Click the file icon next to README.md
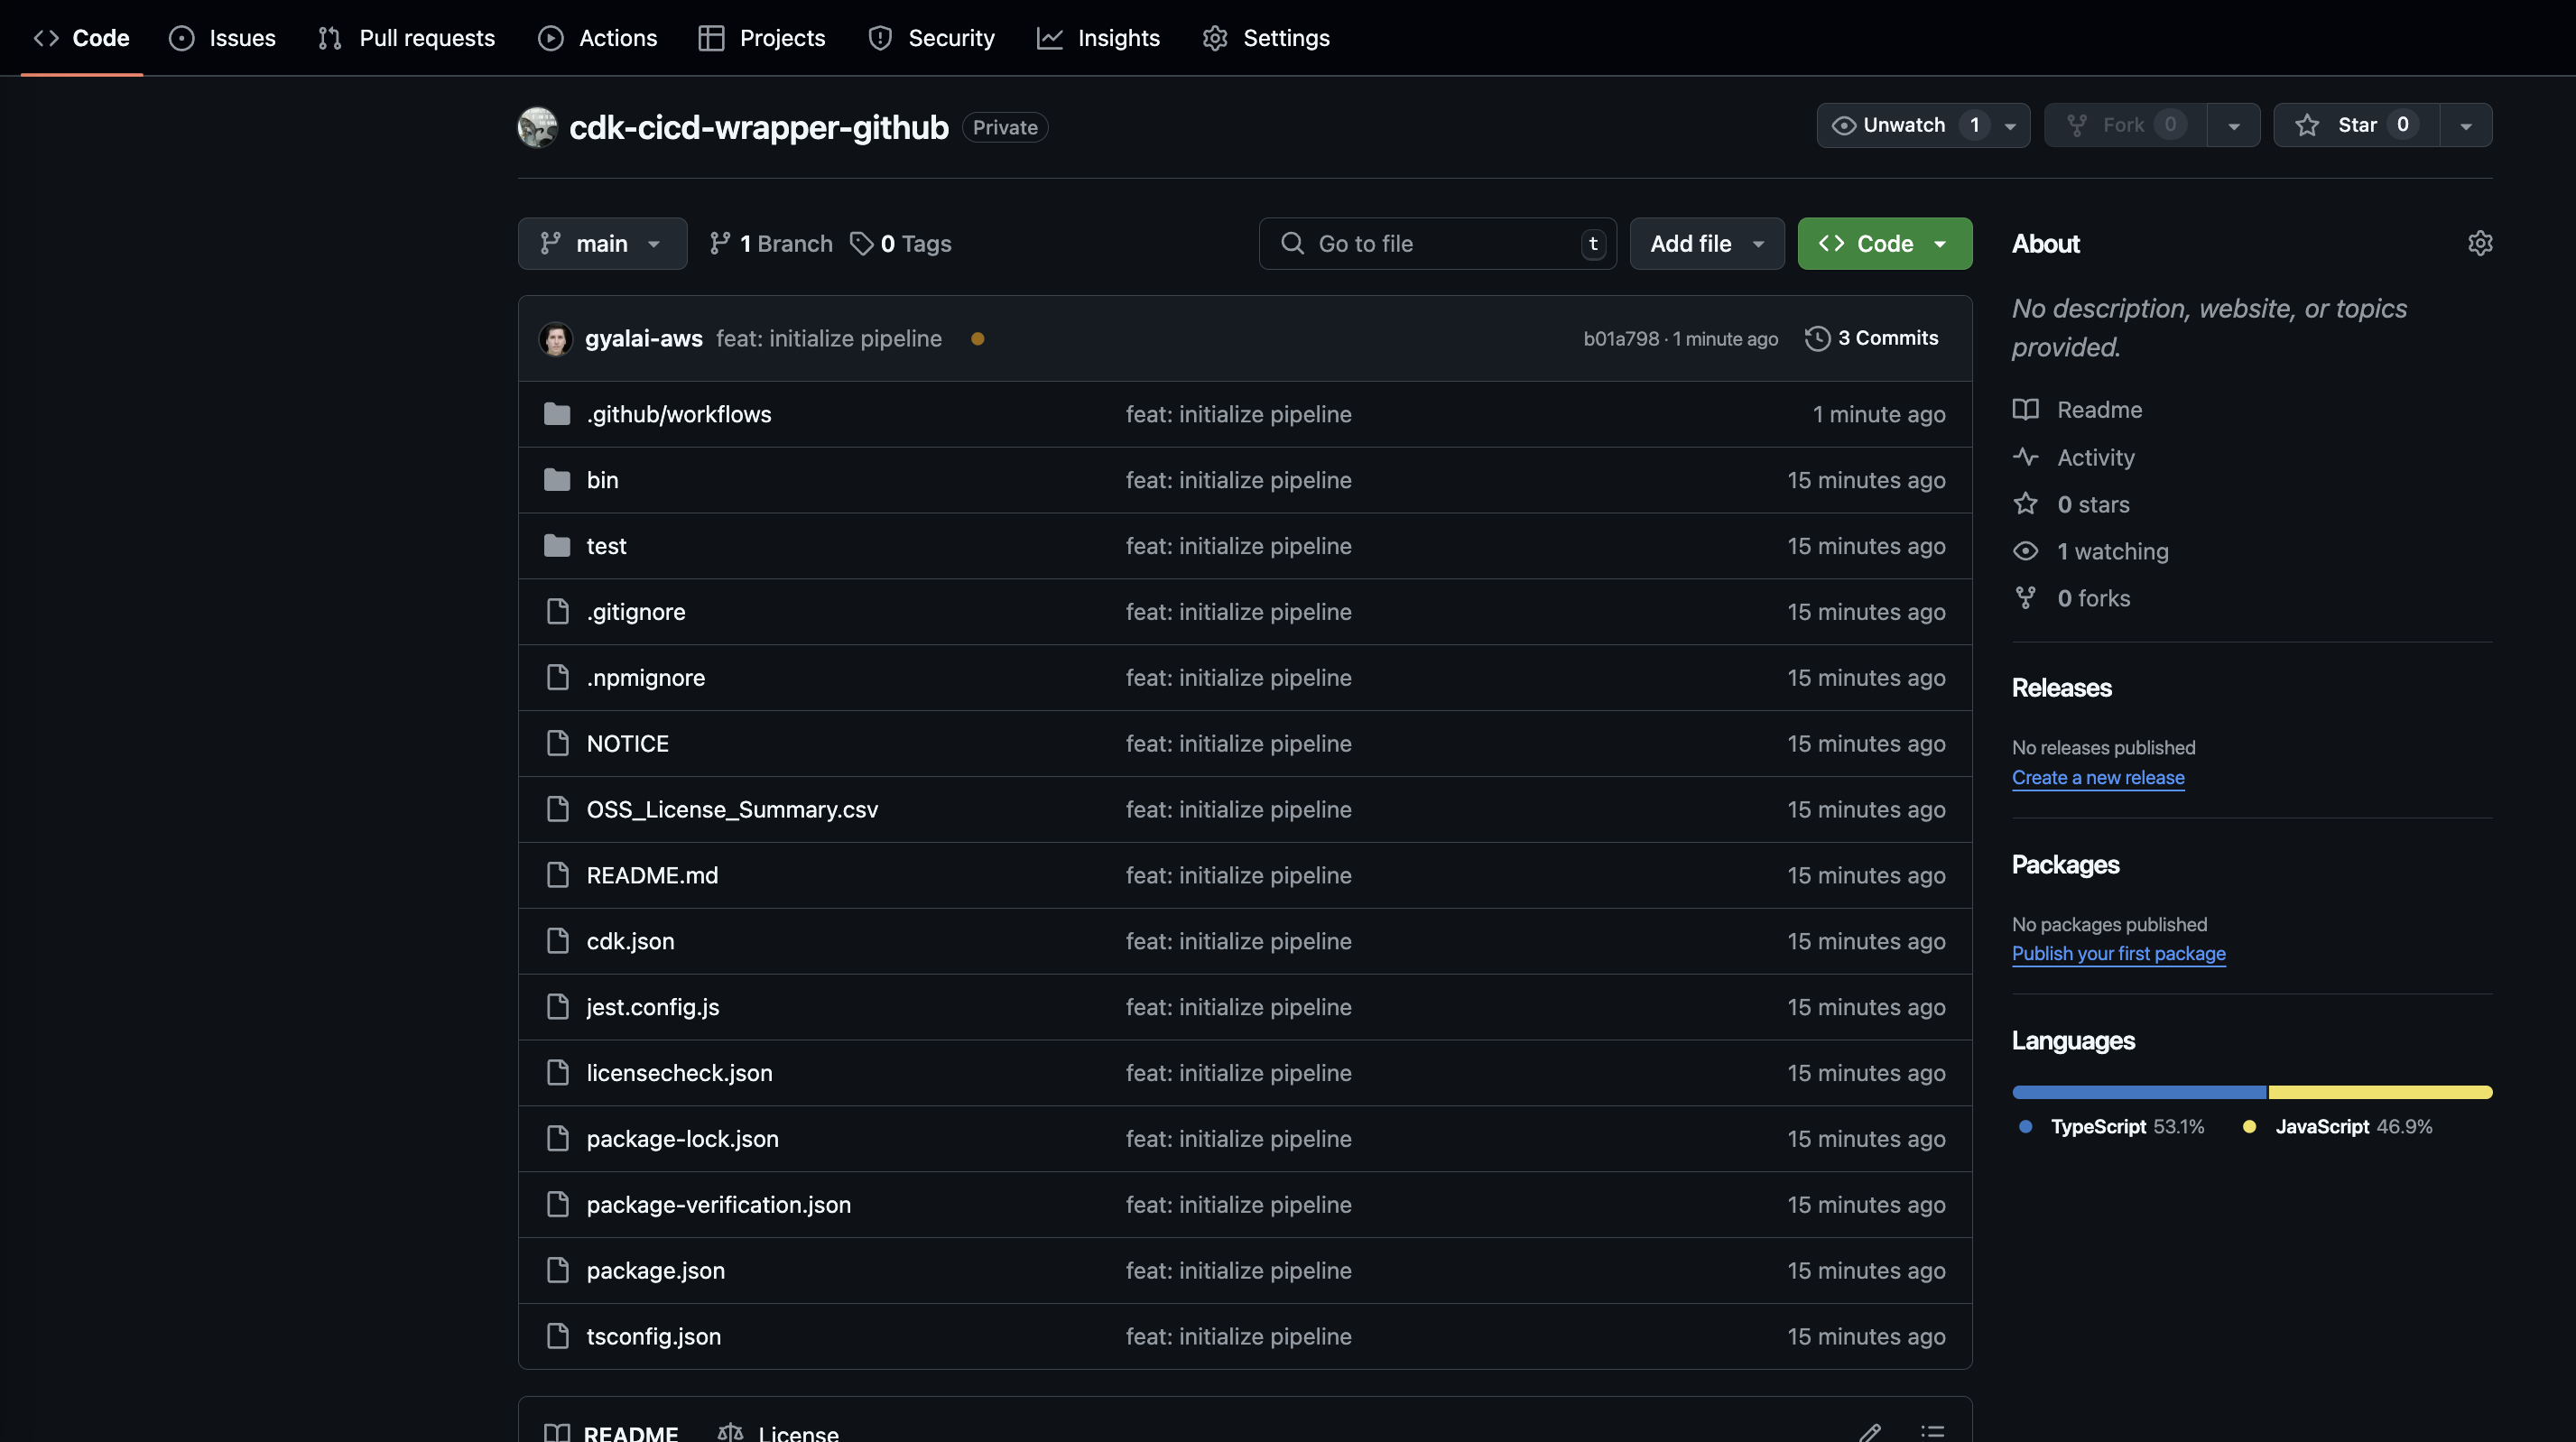Image resolution: width=2576 pixels, height=1442 pixels. tap(558, 875)
